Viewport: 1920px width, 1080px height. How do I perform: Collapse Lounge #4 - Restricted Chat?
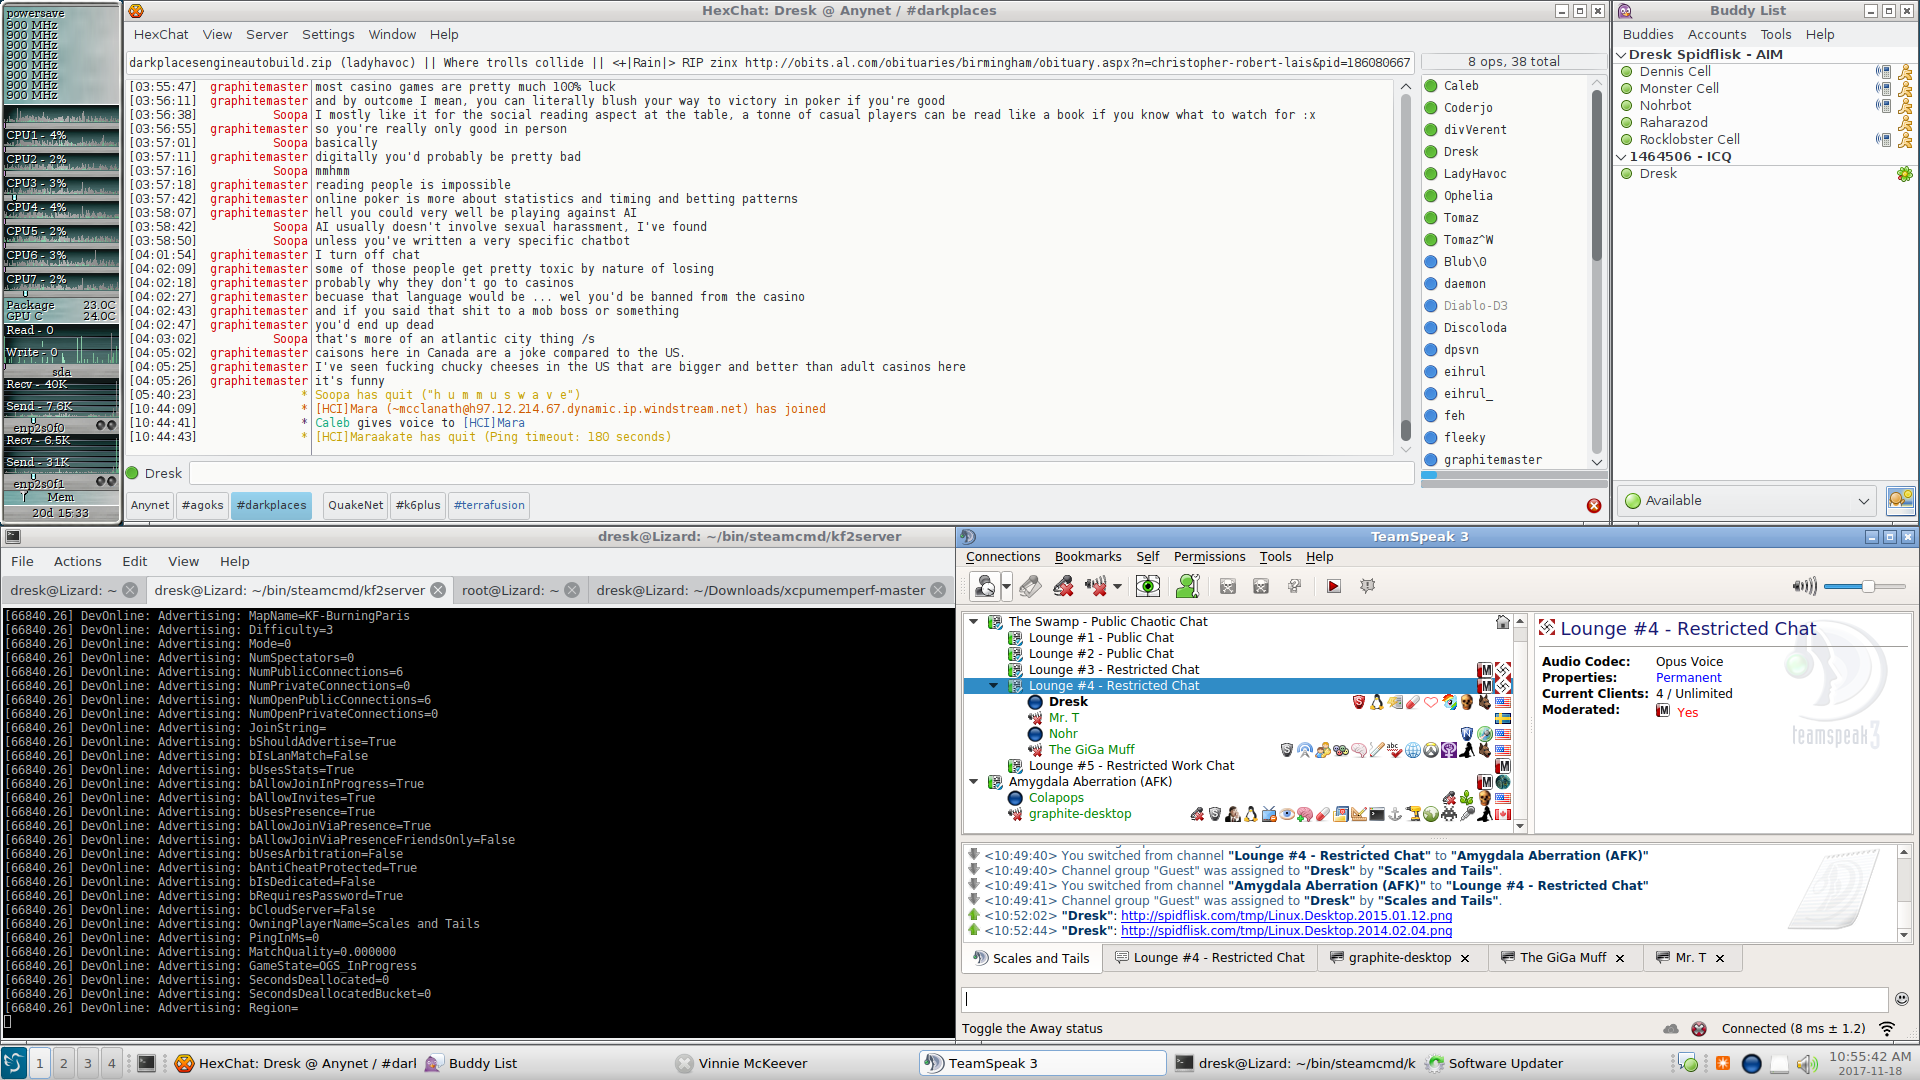pyautogui.click(x=993, y=685)
